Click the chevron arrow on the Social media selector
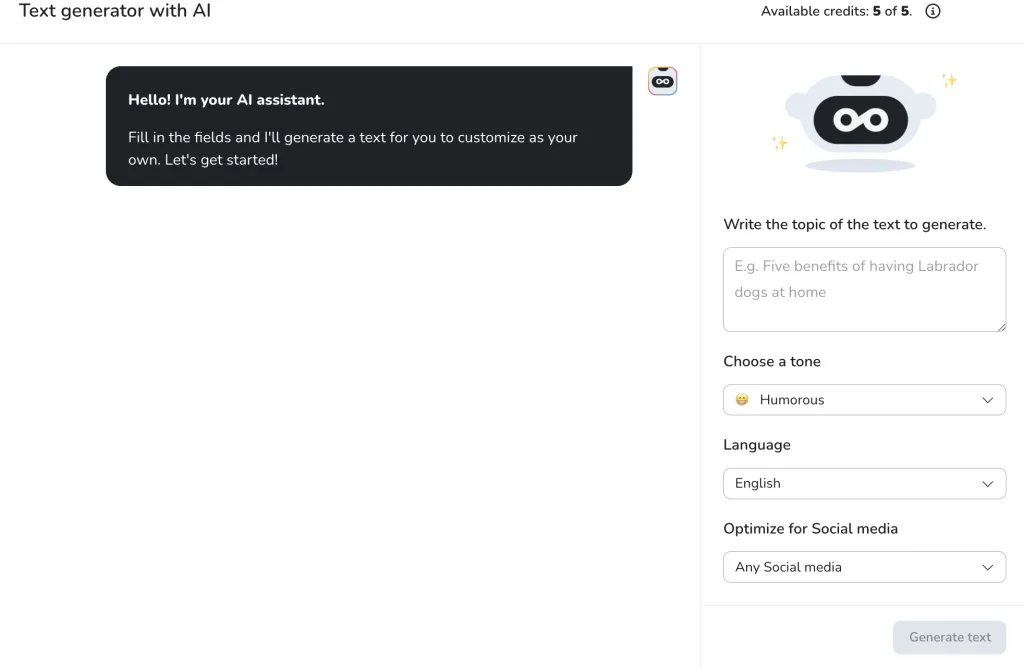Viewport: 1024px width, 668px height. 988,567
